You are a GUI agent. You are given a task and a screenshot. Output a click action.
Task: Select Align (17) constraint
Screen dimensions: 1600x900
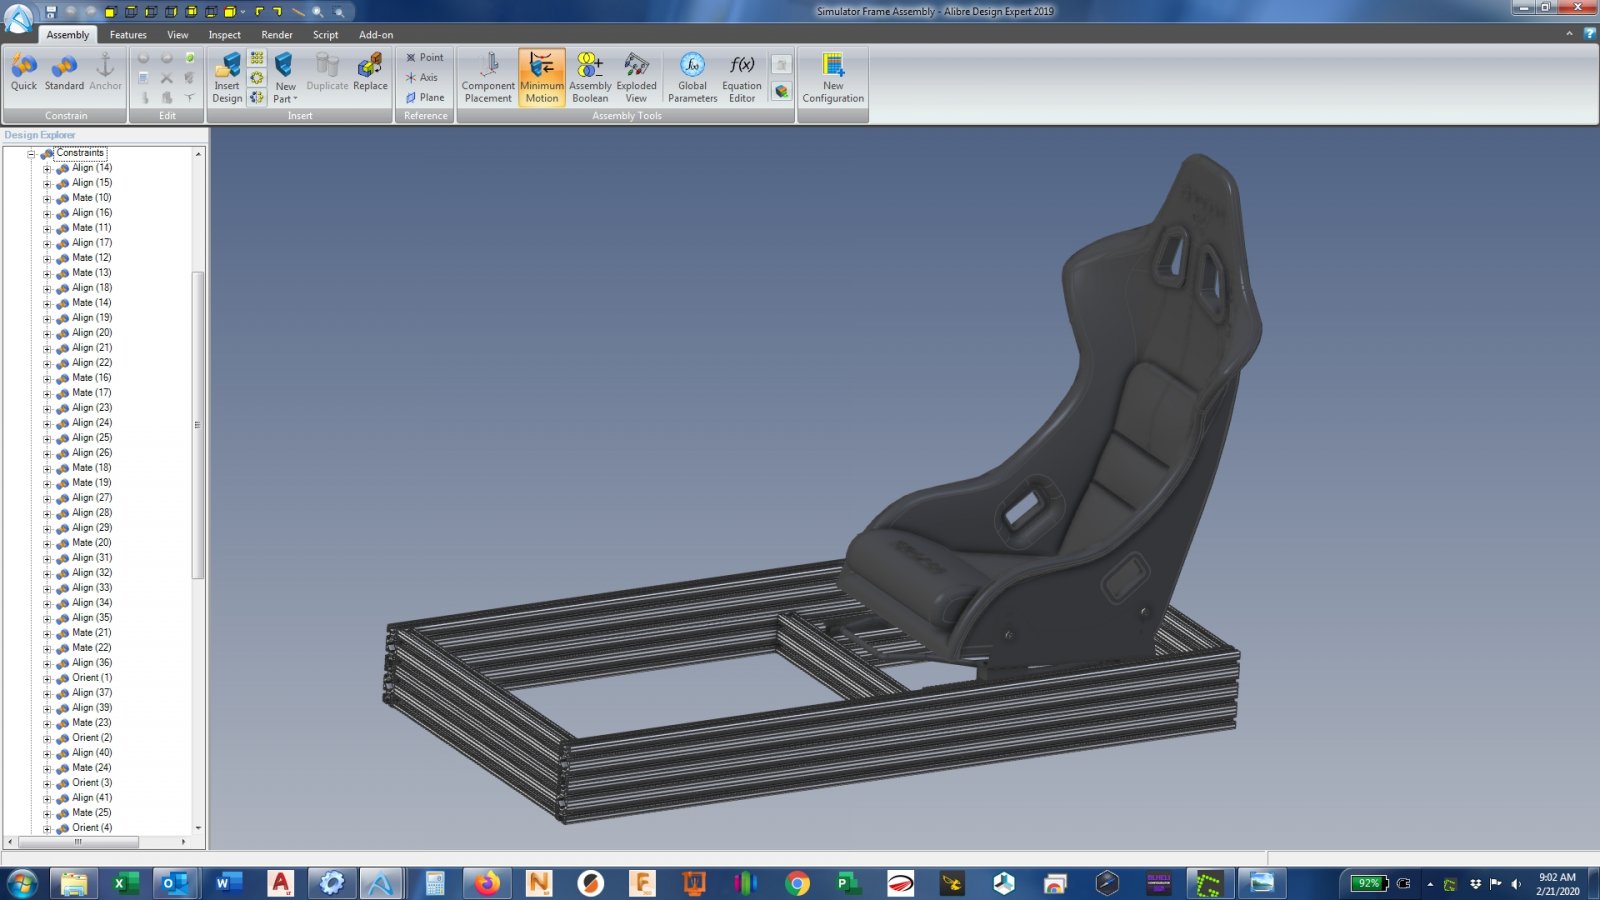(x=92, y=243)
